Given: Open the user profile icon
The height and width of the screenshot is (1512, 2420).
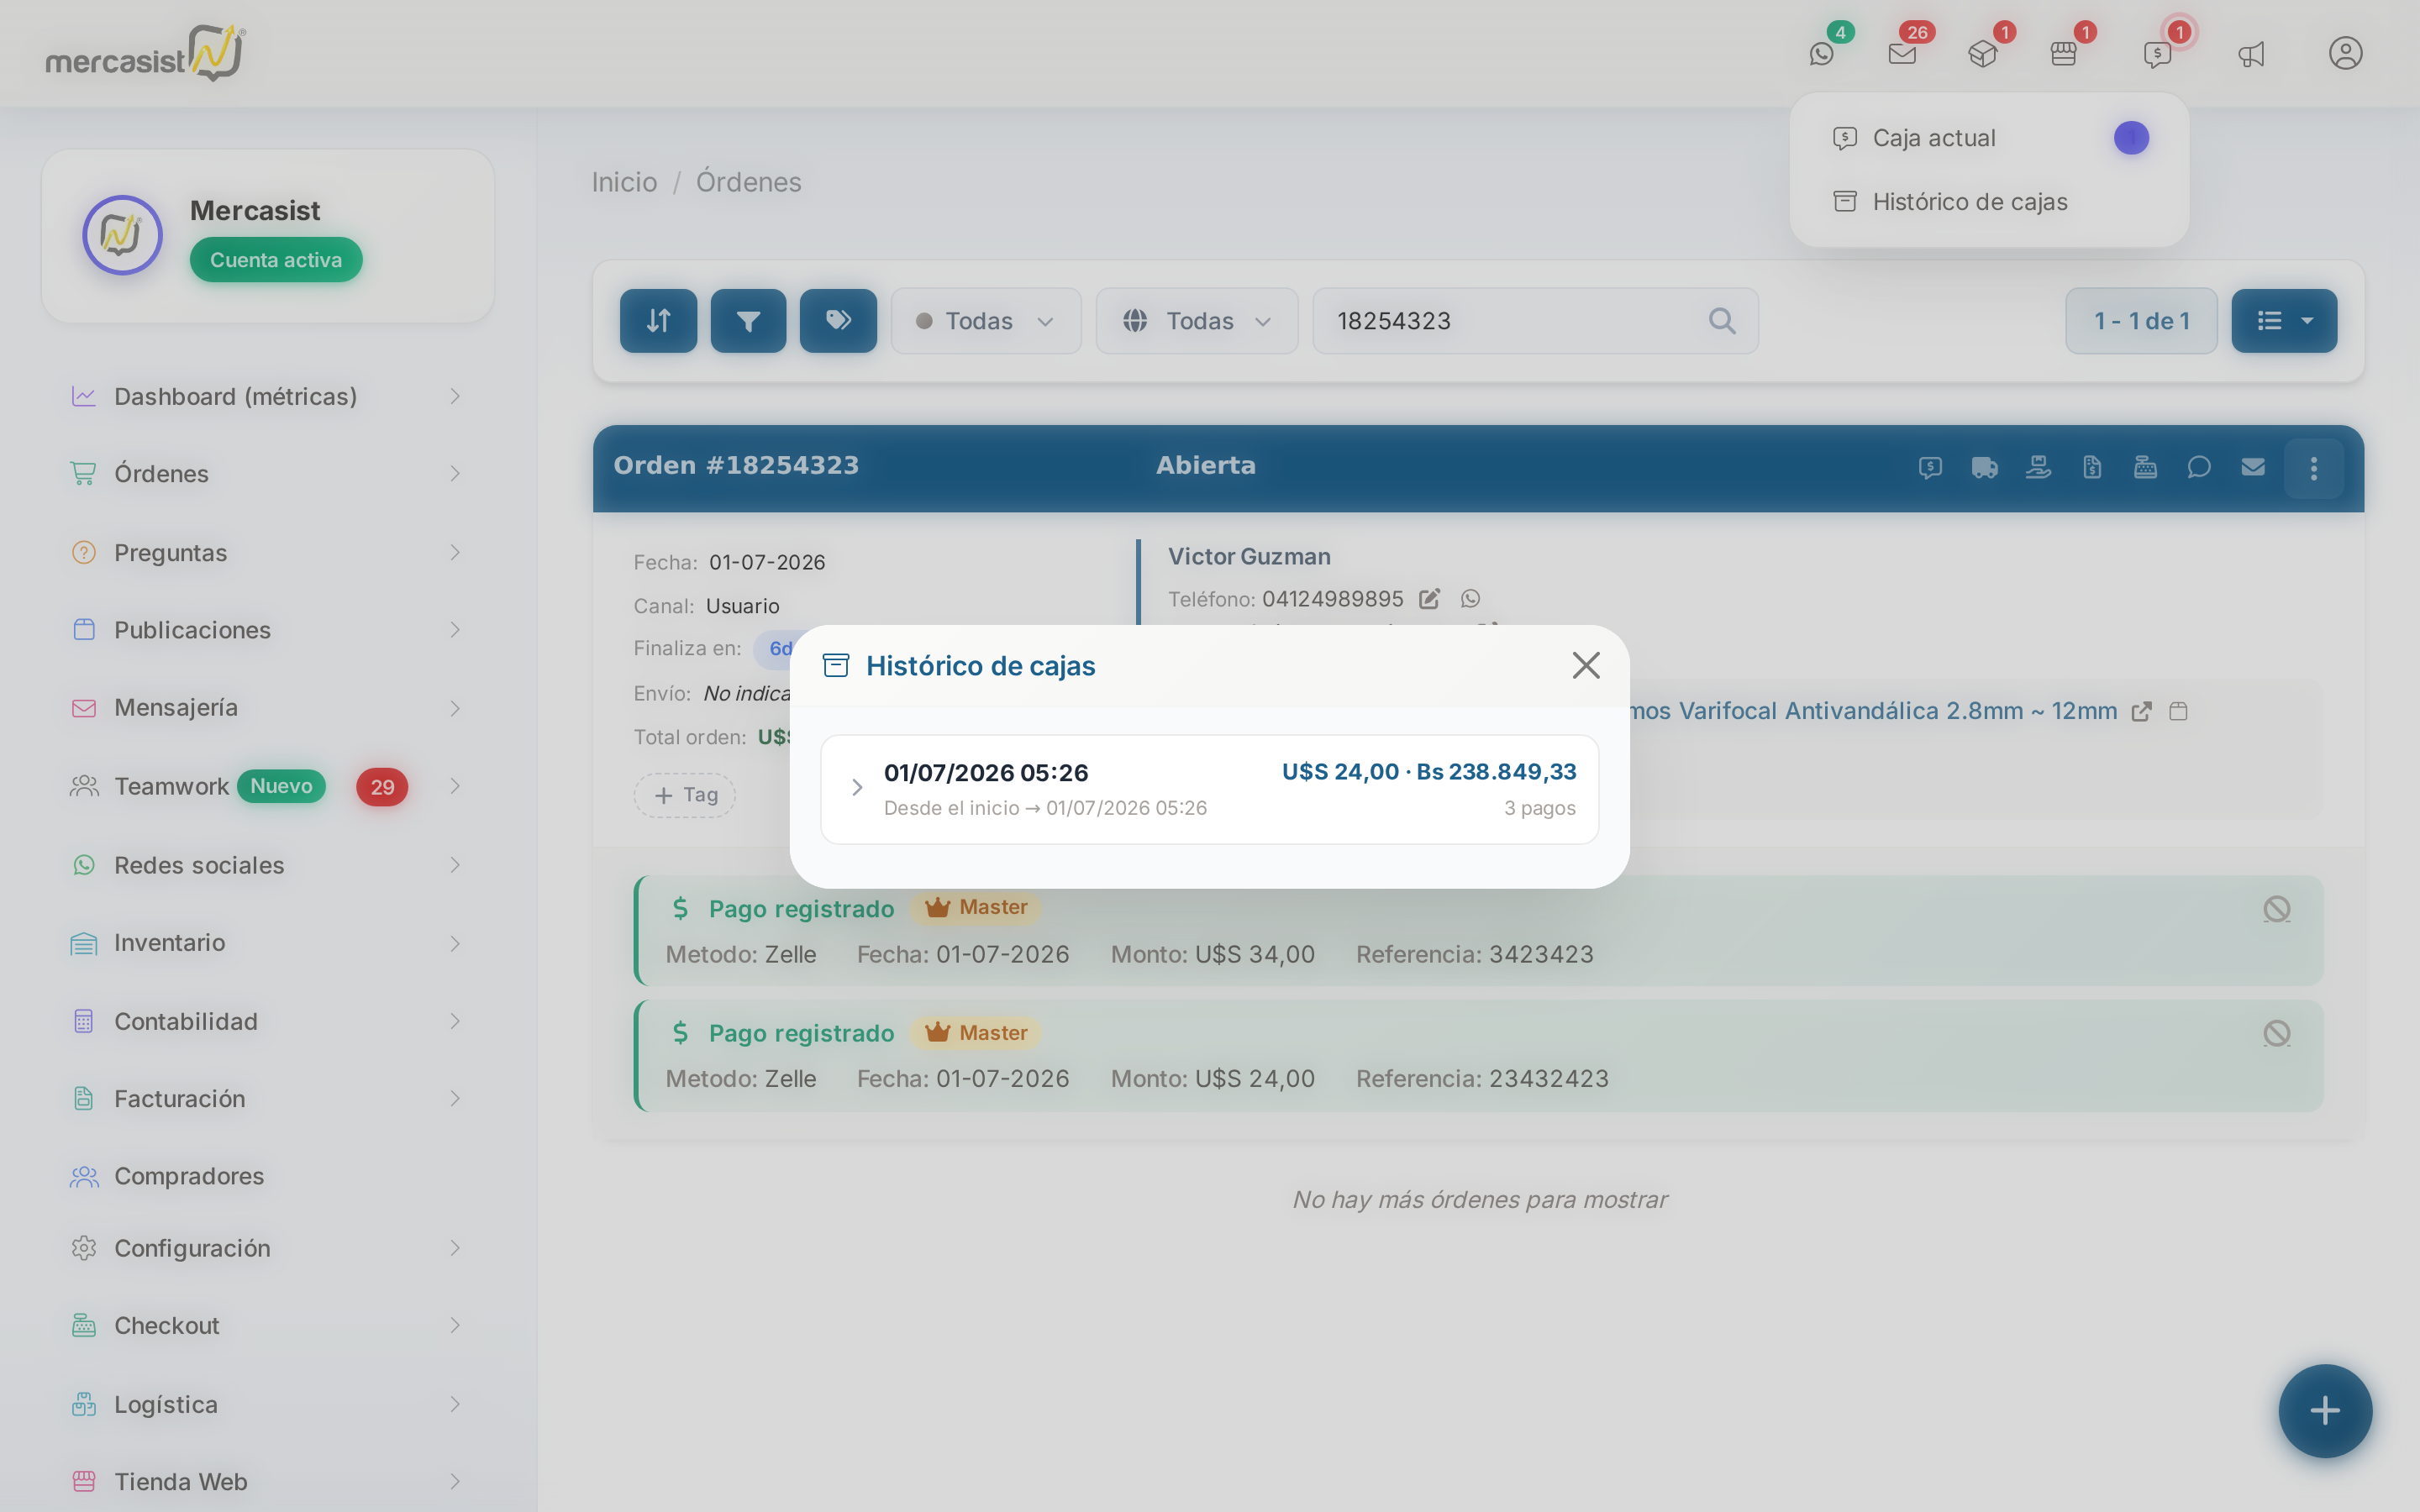Looking at the screenshot, I should click(x=2345, y=53).
